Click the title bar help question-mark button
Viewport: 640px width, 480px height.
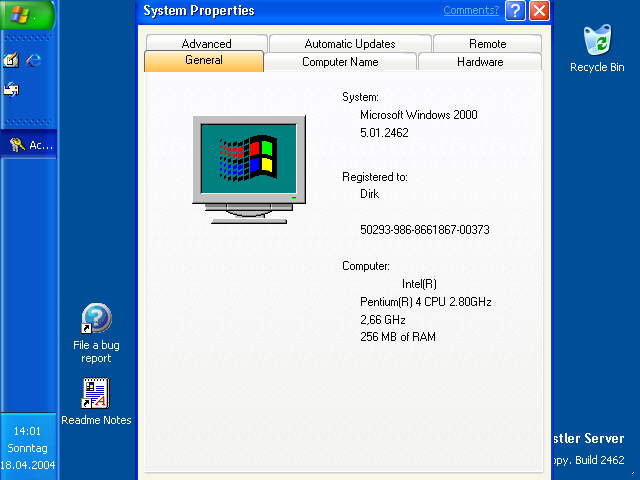515,10
